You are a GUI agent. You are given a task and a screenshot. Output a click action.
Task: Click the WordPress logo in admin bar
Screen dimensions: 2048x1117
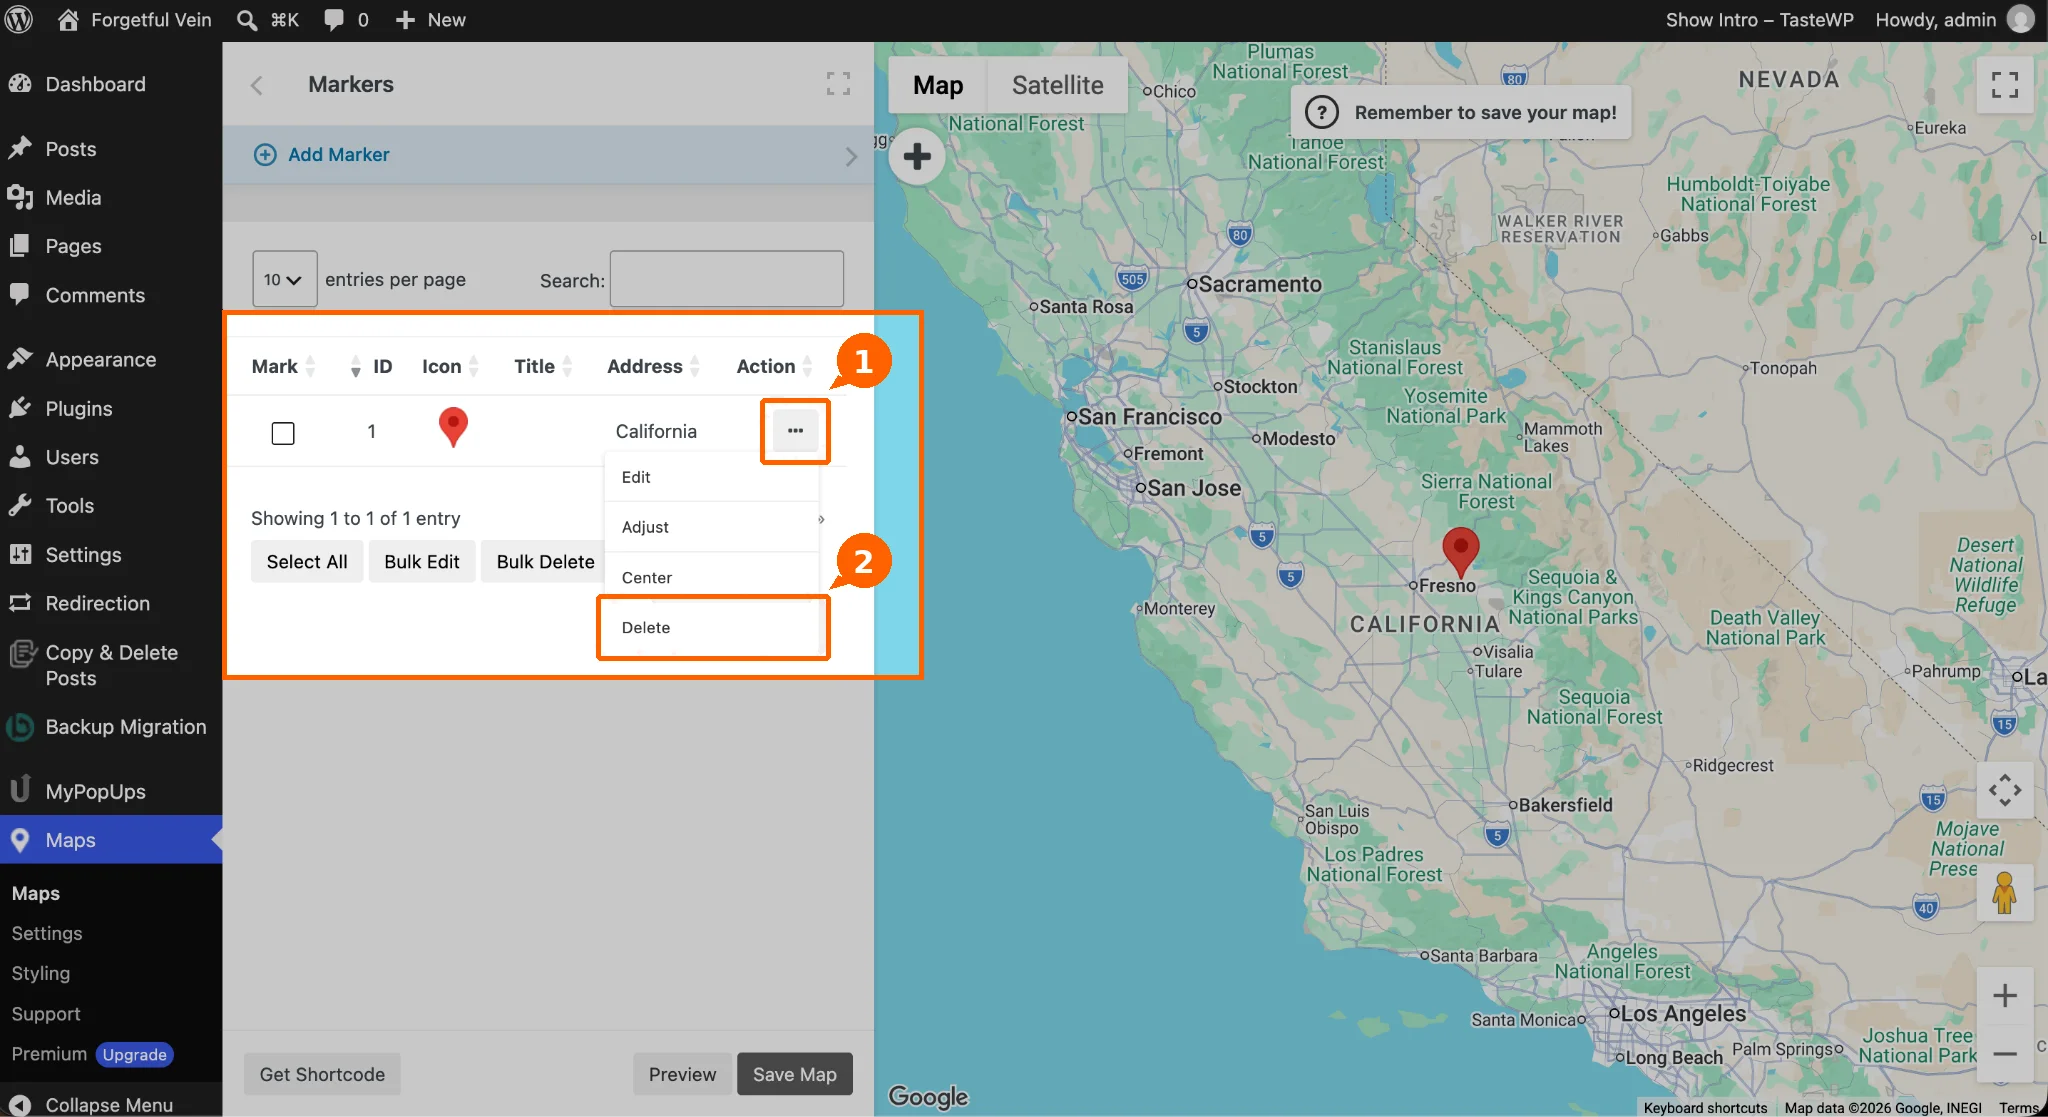[19, 20]
